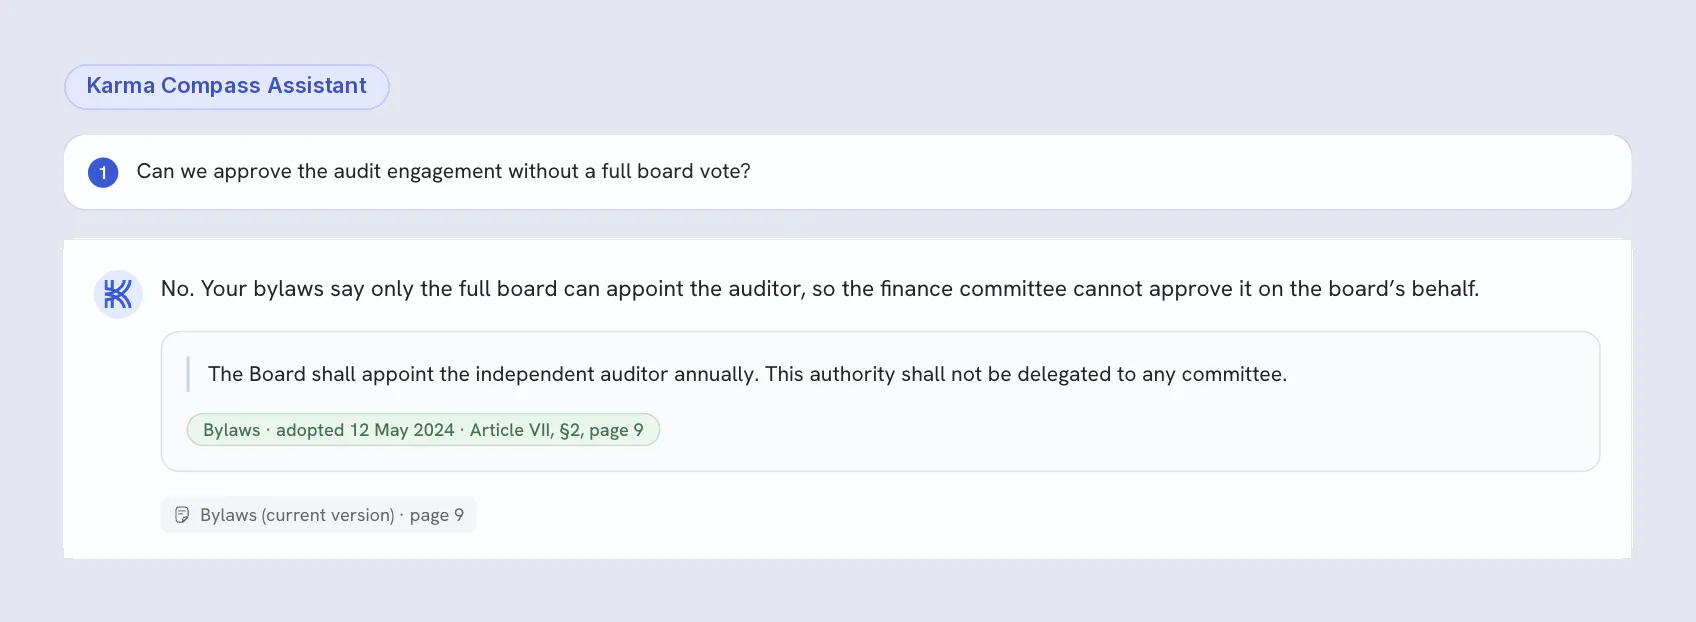The width and height of the screenshot is (1696, 622).
Task: Select the question about the audit engagement
Action: [x=443, y=172]
